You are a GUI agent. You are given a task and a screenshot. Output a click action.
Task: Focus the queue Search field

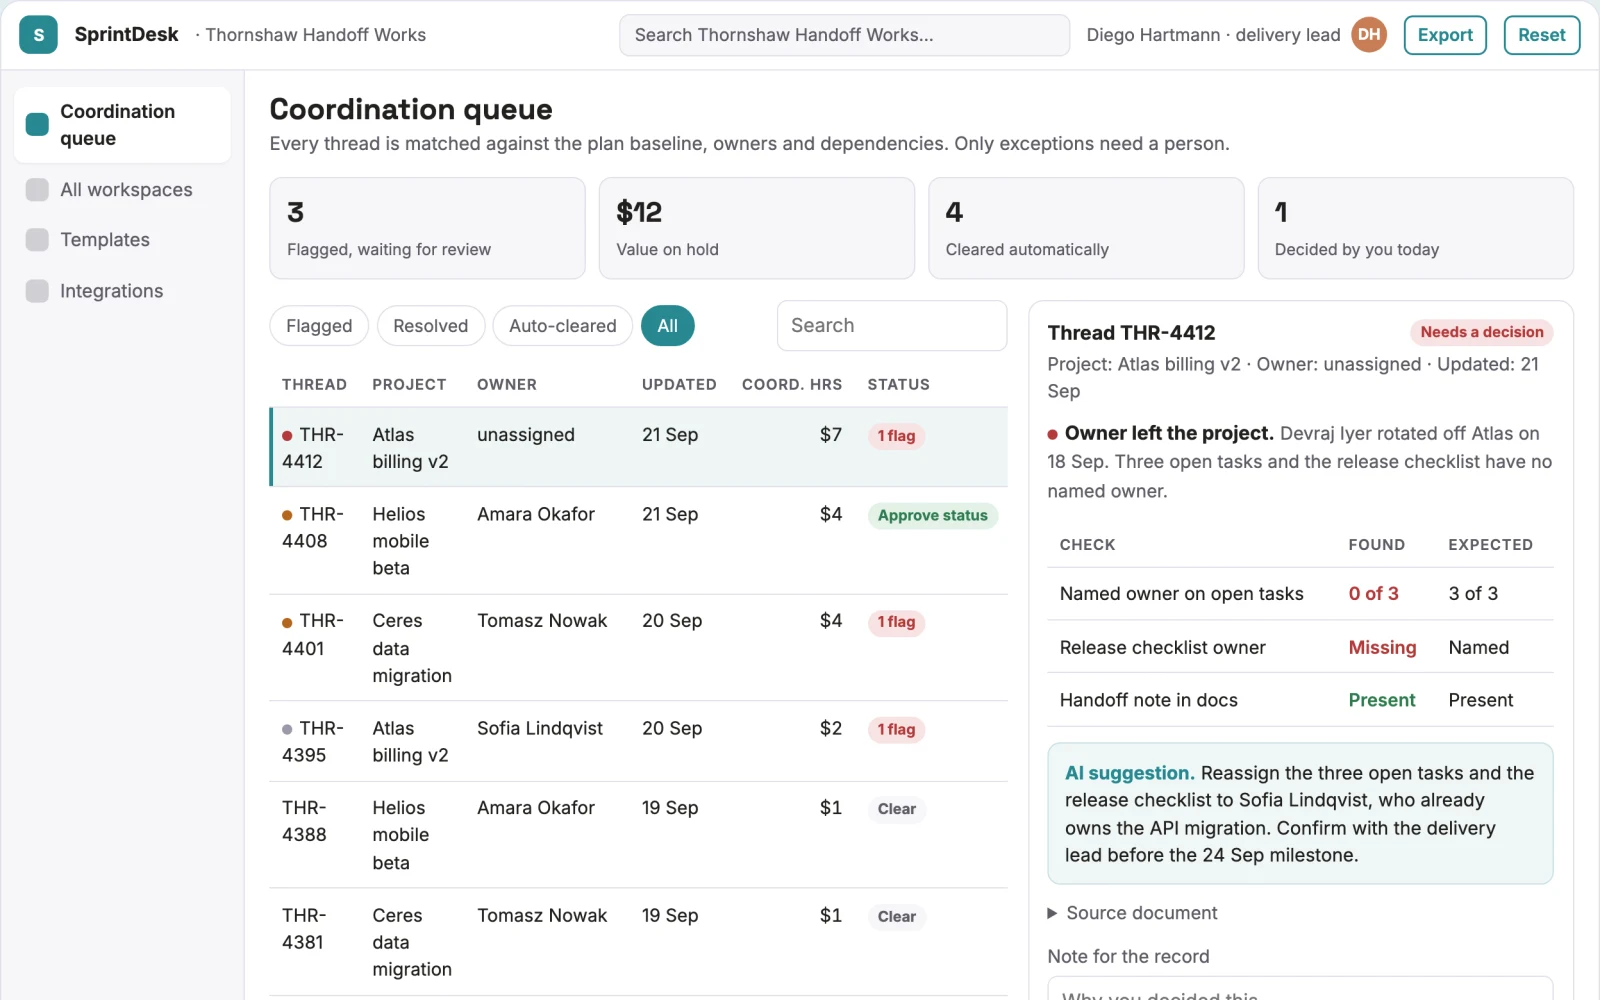(892, 326)
